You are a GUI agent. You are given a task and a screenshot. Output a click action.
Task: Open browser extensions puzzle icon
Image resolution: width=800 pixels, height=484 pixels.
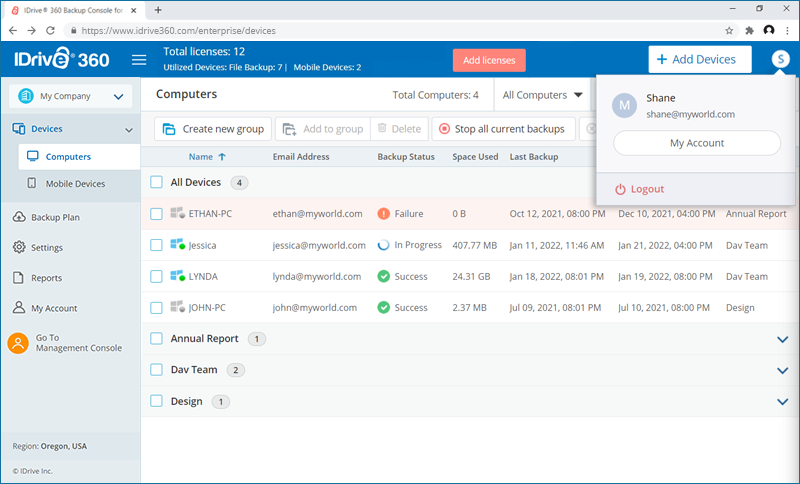click(749, 31)
